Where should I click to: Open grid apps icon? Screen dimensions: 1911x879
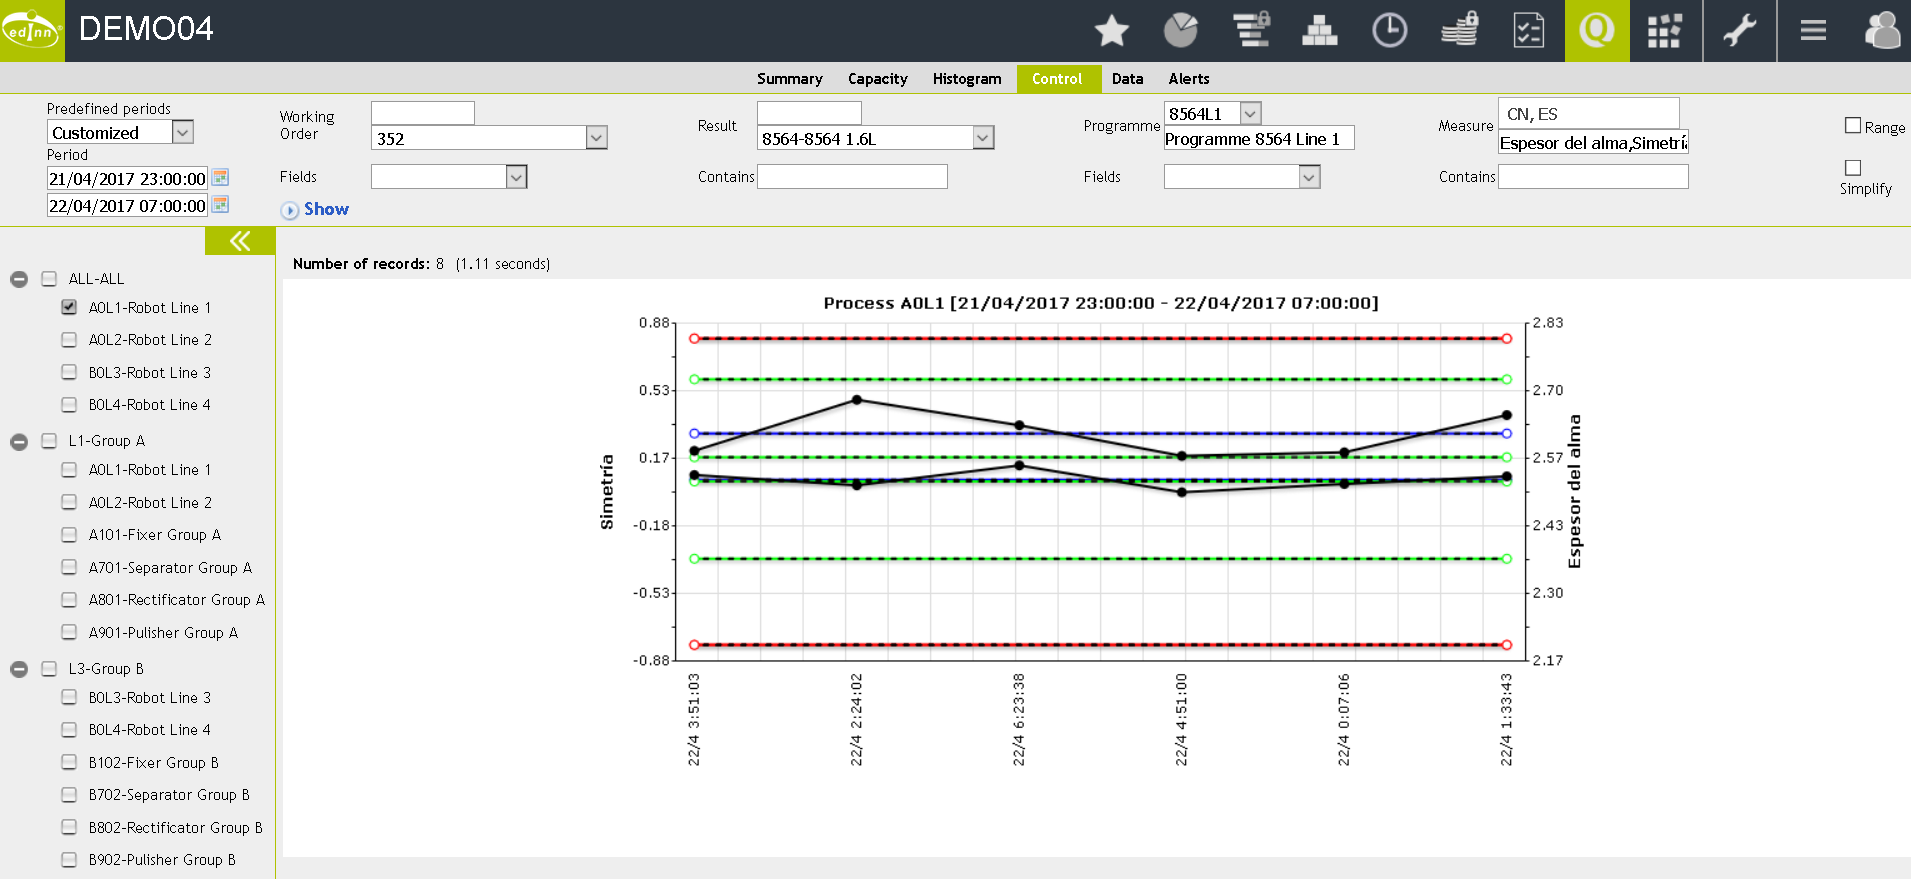(x=1664, y=31)
